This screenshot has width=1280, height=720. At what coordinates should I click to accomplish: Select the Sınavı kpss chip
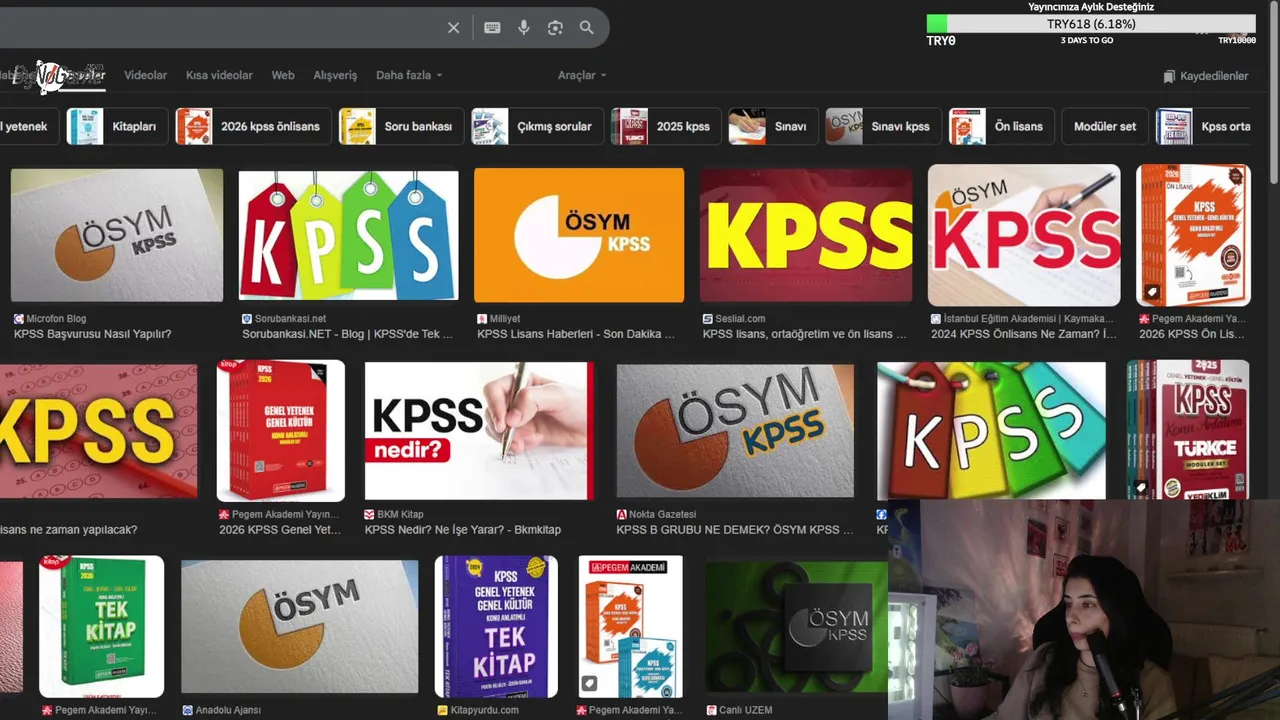point(883,127)
